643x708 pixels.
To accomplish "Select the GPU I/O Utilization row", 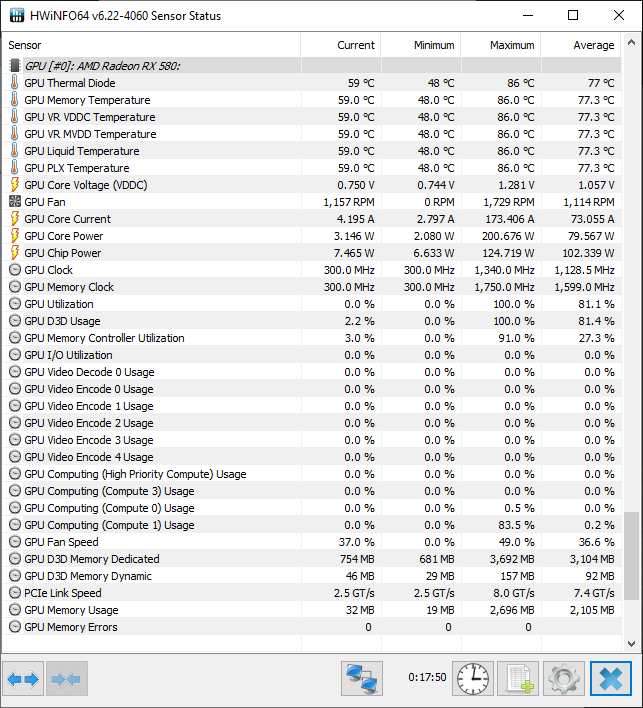I will point(312,355).
